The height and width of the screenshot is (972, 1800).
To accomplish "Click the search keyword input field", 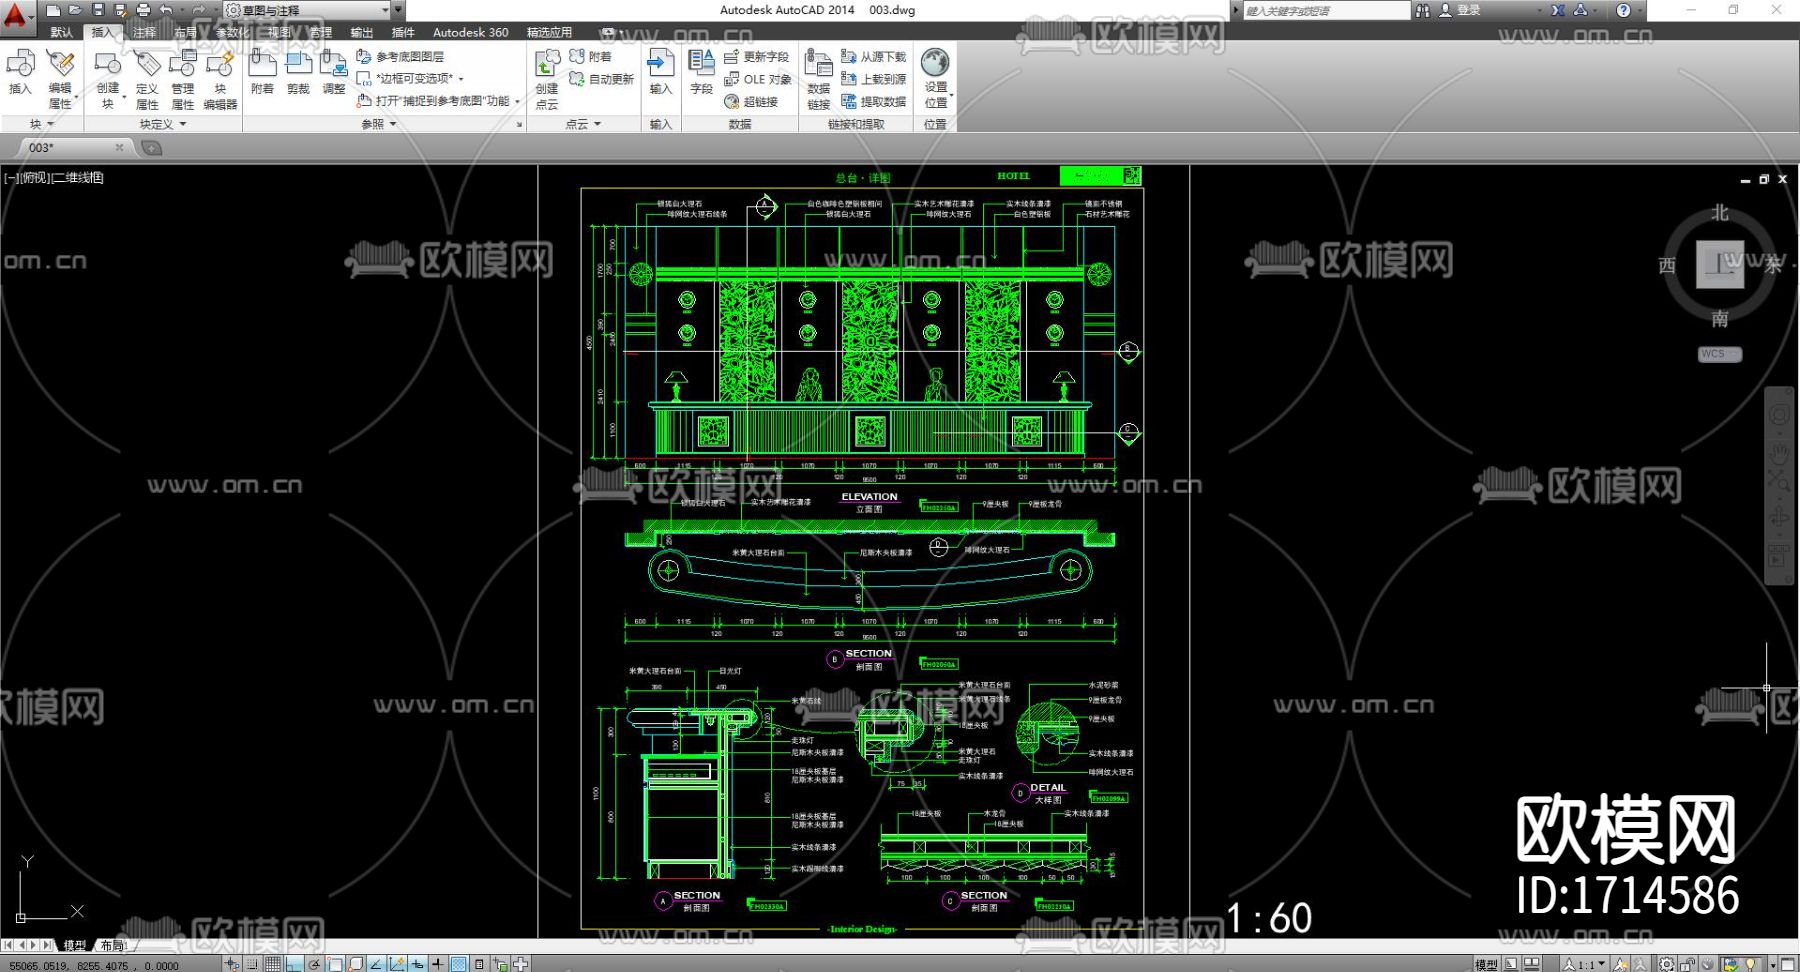I will (1325, 10).
